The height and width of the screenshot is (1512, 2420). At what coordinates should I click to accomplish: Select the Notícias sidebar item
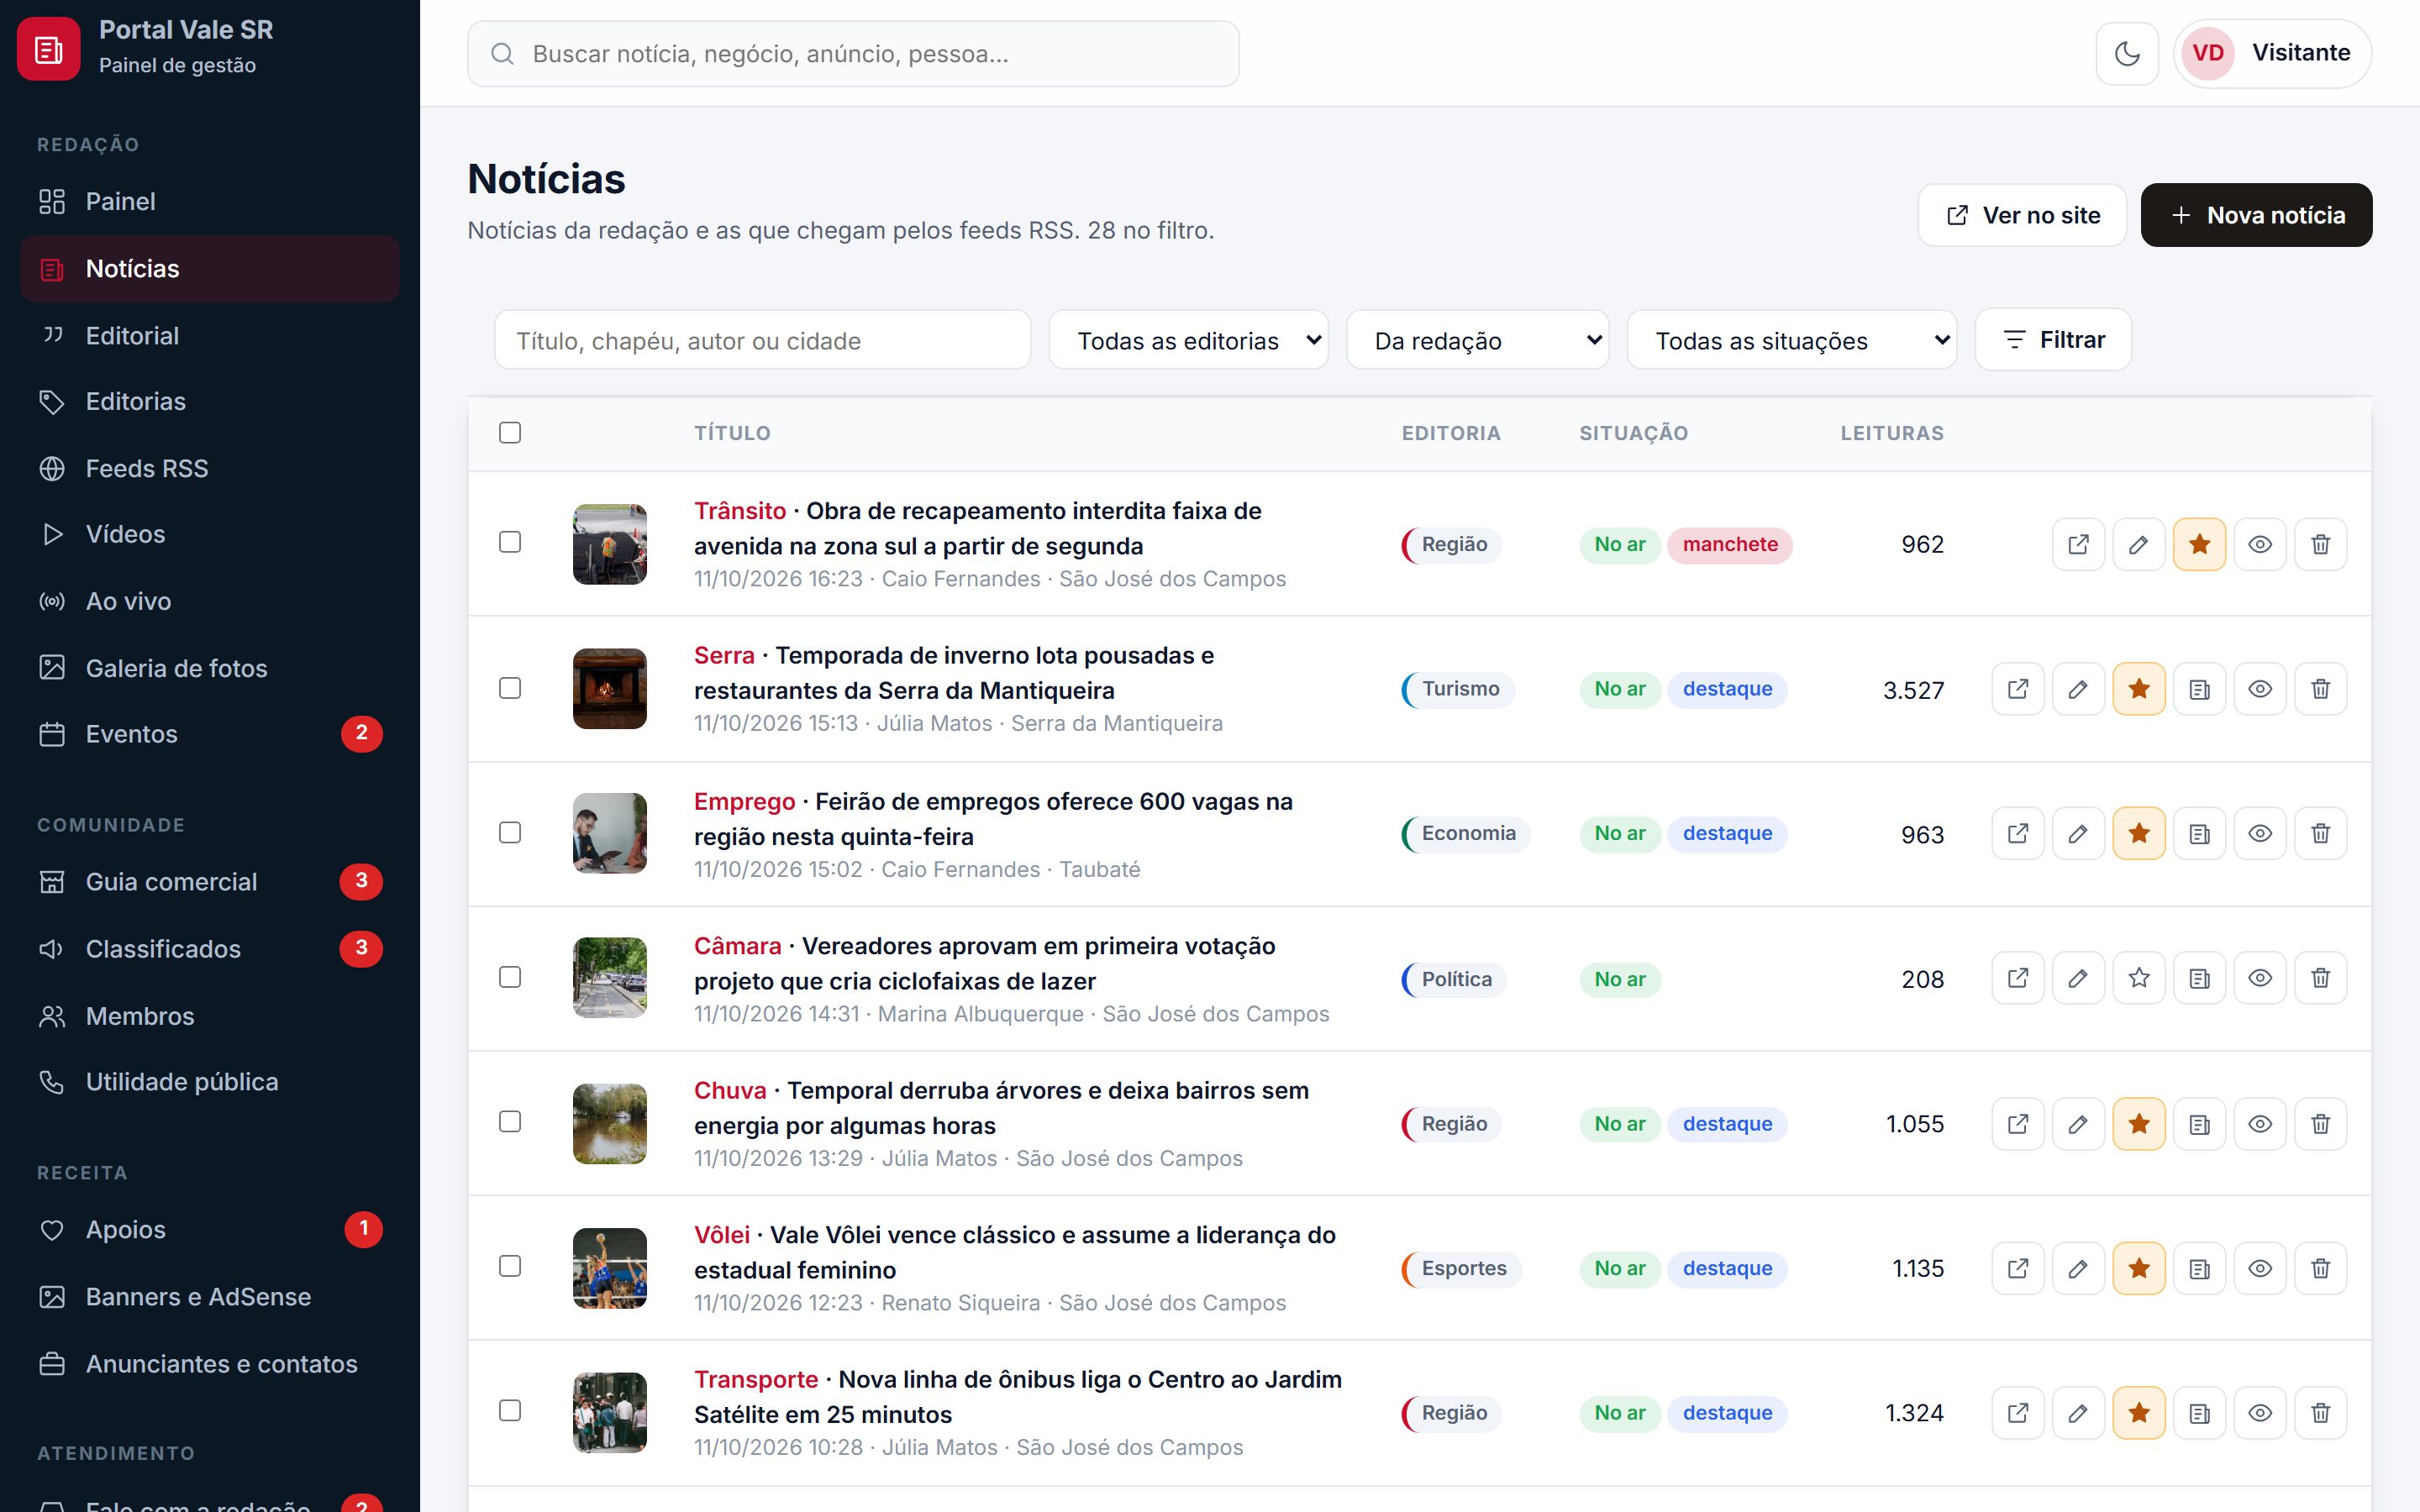point(210,269)
